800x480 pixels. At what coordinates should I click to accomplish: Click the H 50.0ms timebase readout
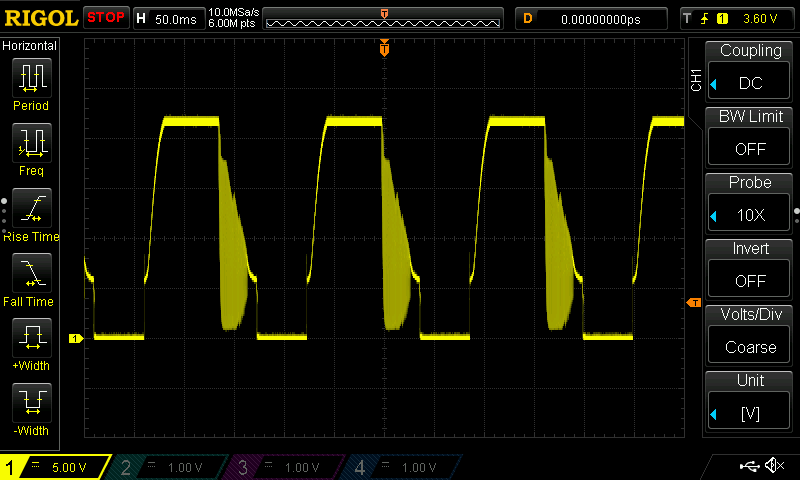point(169,19)
